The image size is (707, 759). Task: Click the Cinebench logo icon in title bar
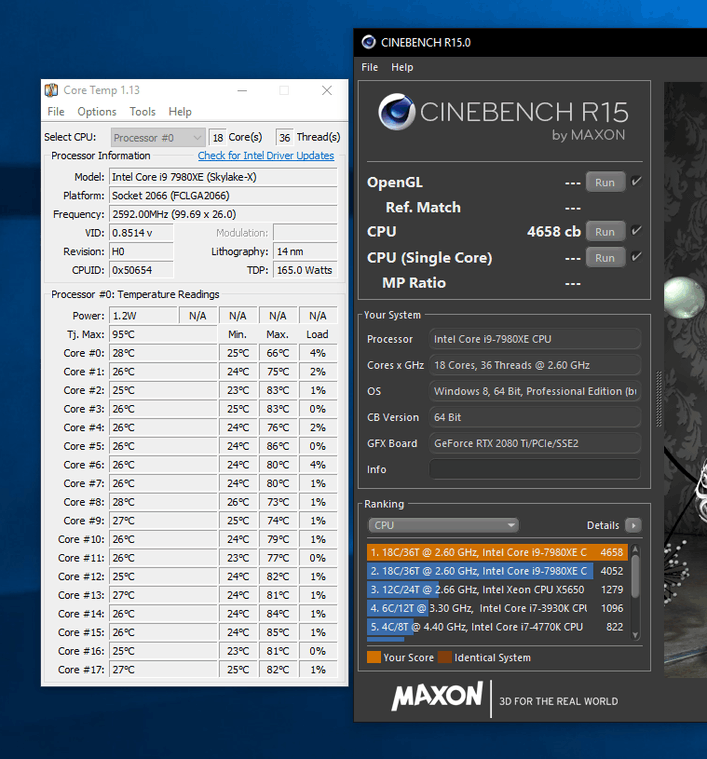pos(369,43)
